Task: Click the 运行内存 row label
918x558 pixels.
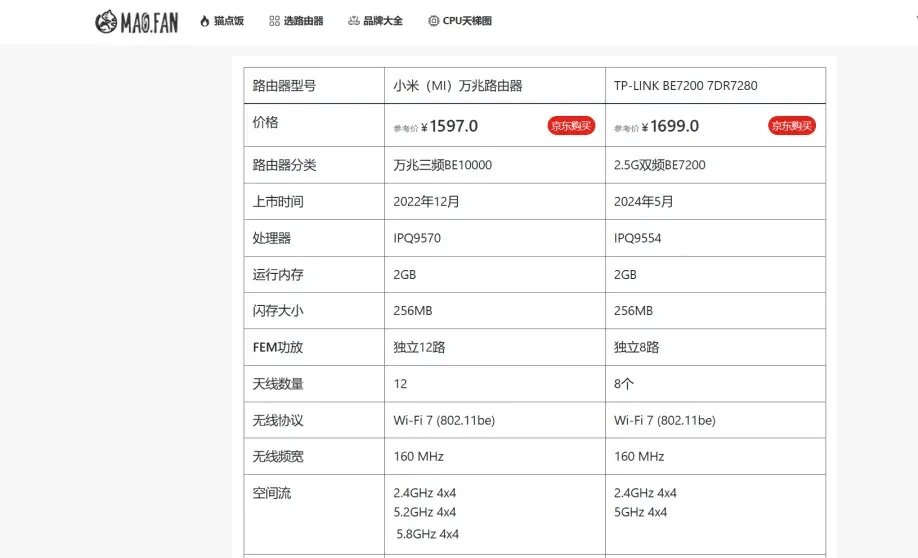Action: click(x=278, y=275)
